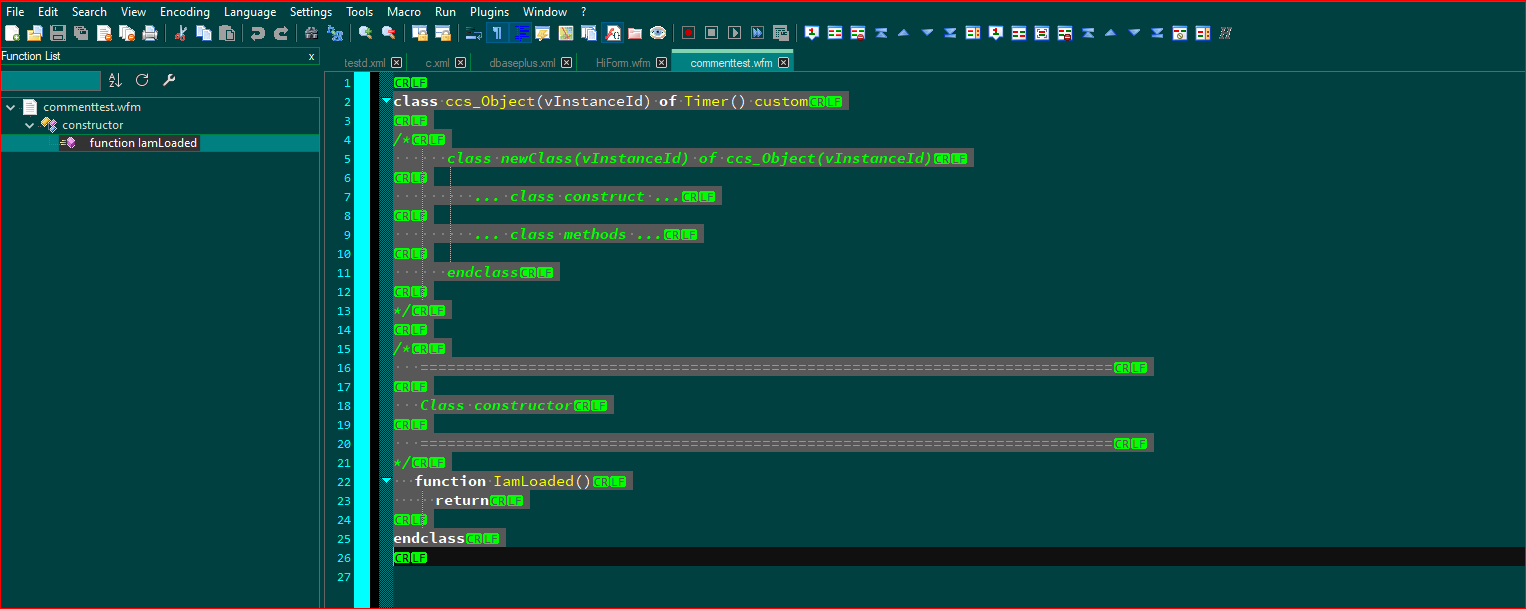Image resolution: width=1526 pixels, height=609 pixels.
Task: Open Function List preferences wrench icon
Action: pyautogui.click(x=169, y=80)
